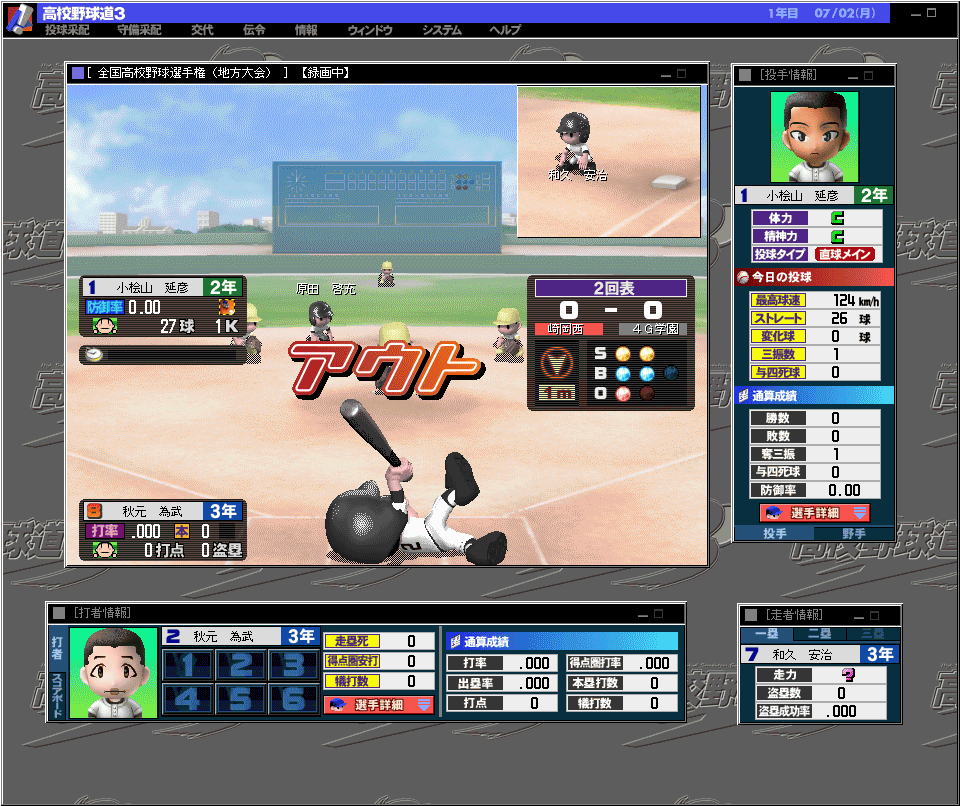Select strike zone cell 1 in batter grid
The height and width of the screenshot is (806, 960).
tap(187, 664)
